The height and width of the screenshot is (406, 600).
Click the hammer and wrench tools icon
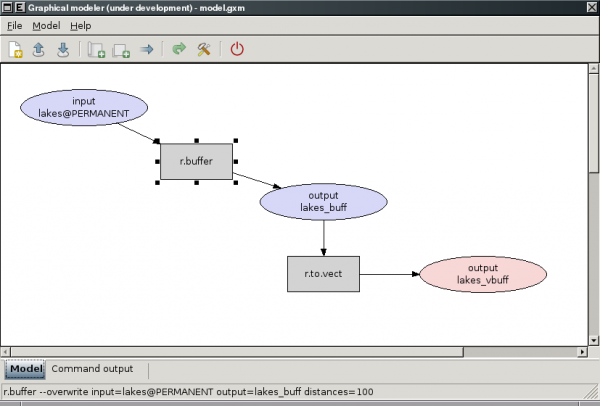(x=203, y=48)
